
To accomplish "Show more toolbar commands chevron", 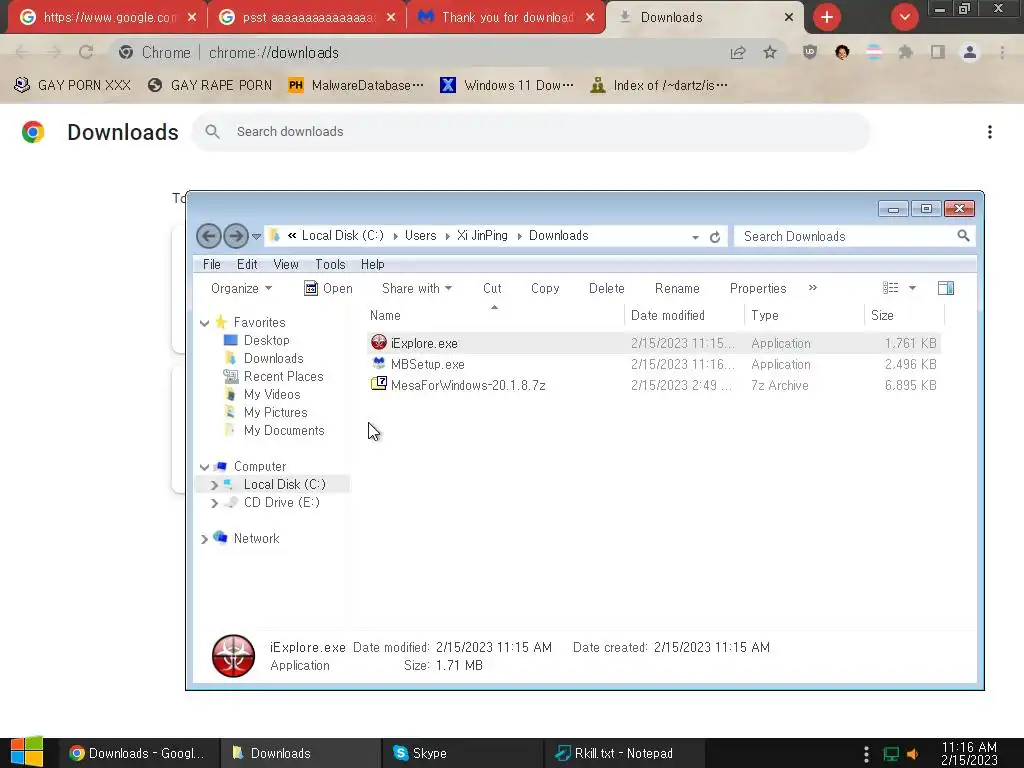I will [812, 287].
